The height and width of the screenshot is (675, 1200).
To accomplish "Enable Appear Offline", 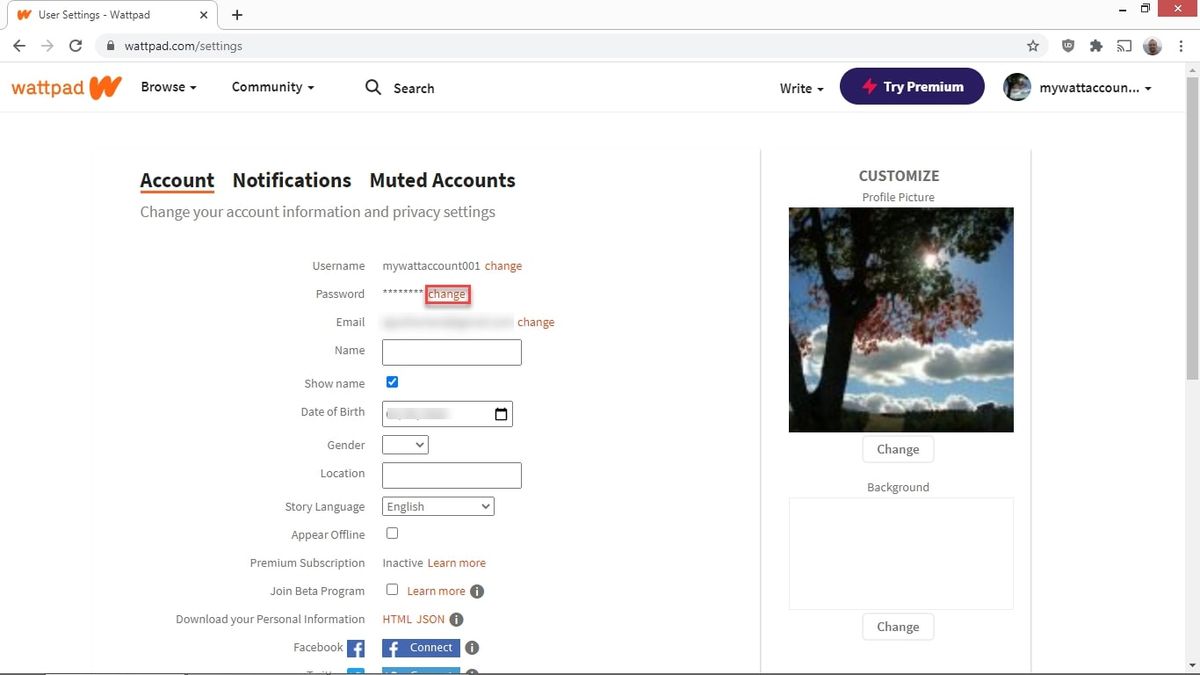I will pos(392,533).
